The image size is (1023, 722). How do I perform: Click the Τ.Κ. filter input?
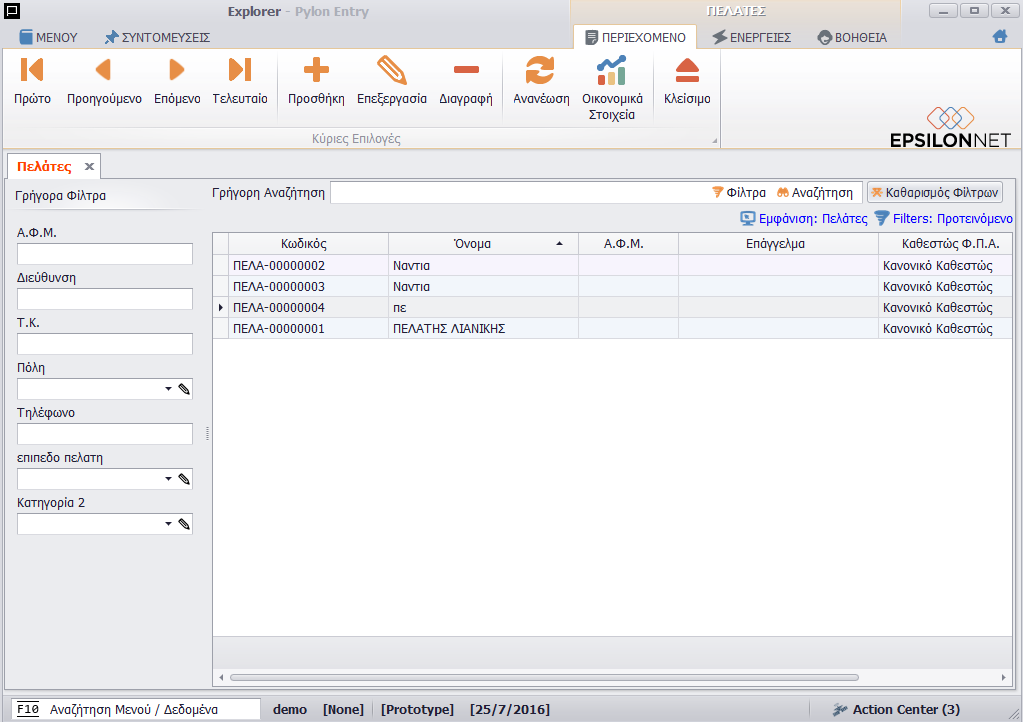104,344
